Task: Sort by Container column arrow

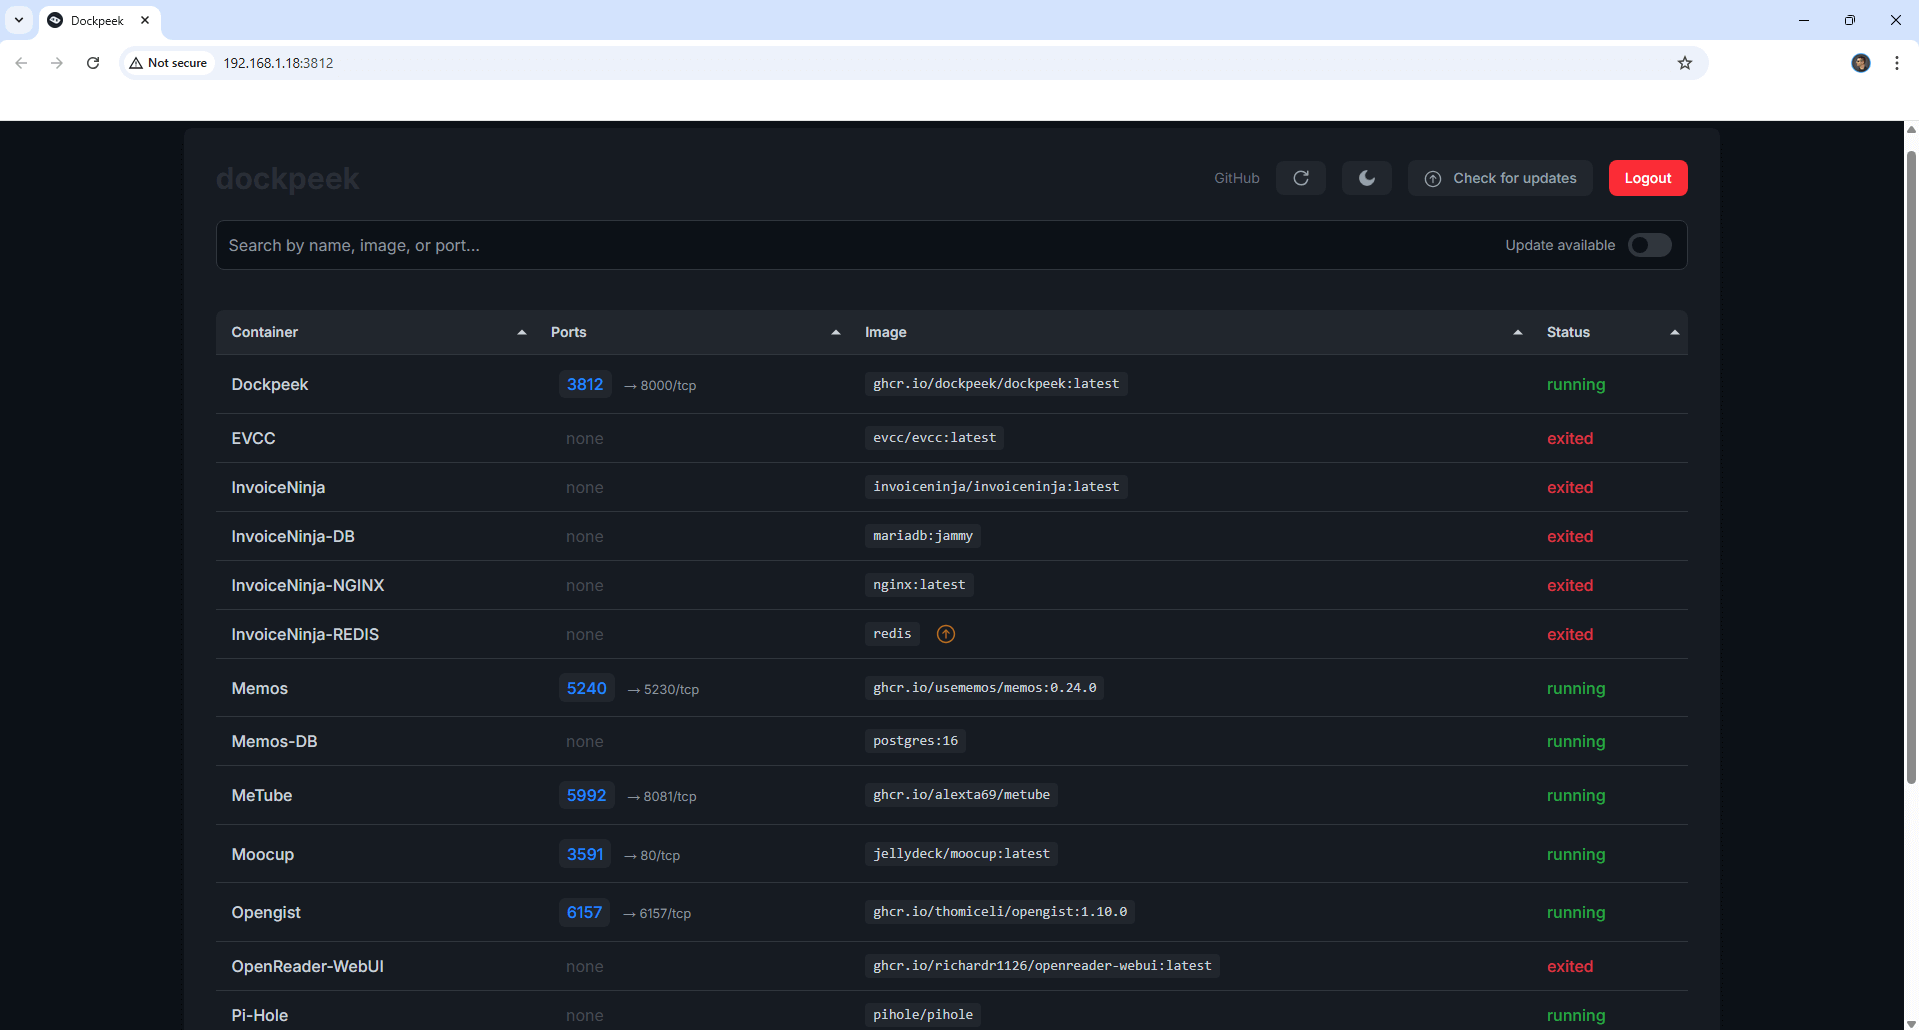Action: tap(521, 332)
